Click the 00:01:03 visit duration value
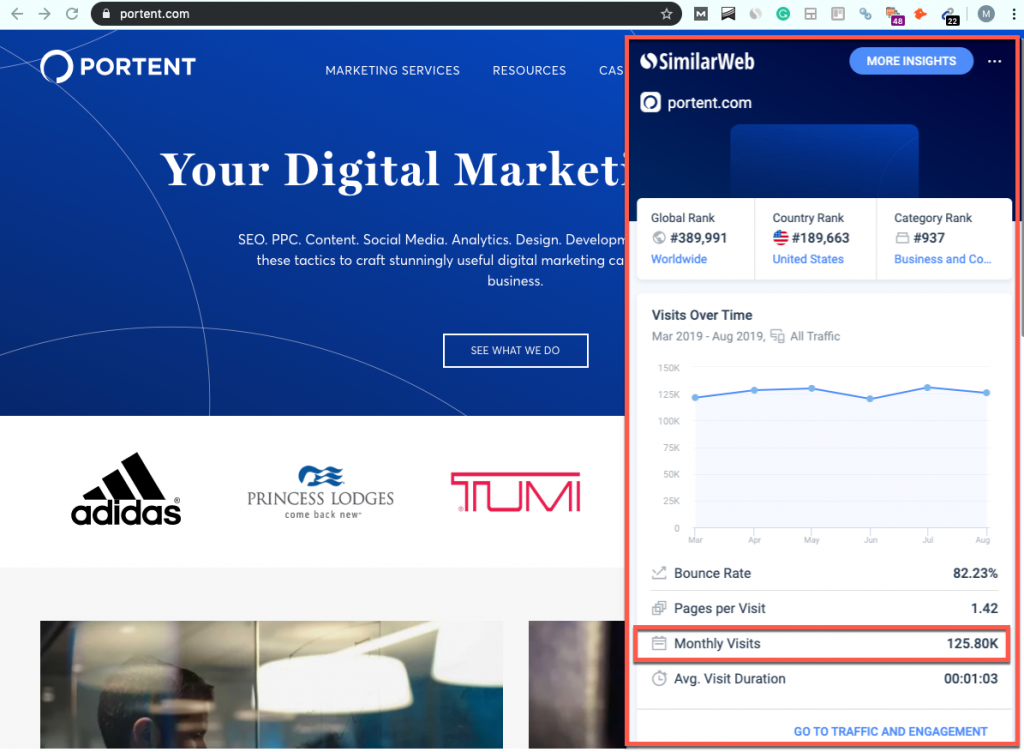Viewport: 1024px width, 752px height. pyautogui.click(x=970, y=679)
